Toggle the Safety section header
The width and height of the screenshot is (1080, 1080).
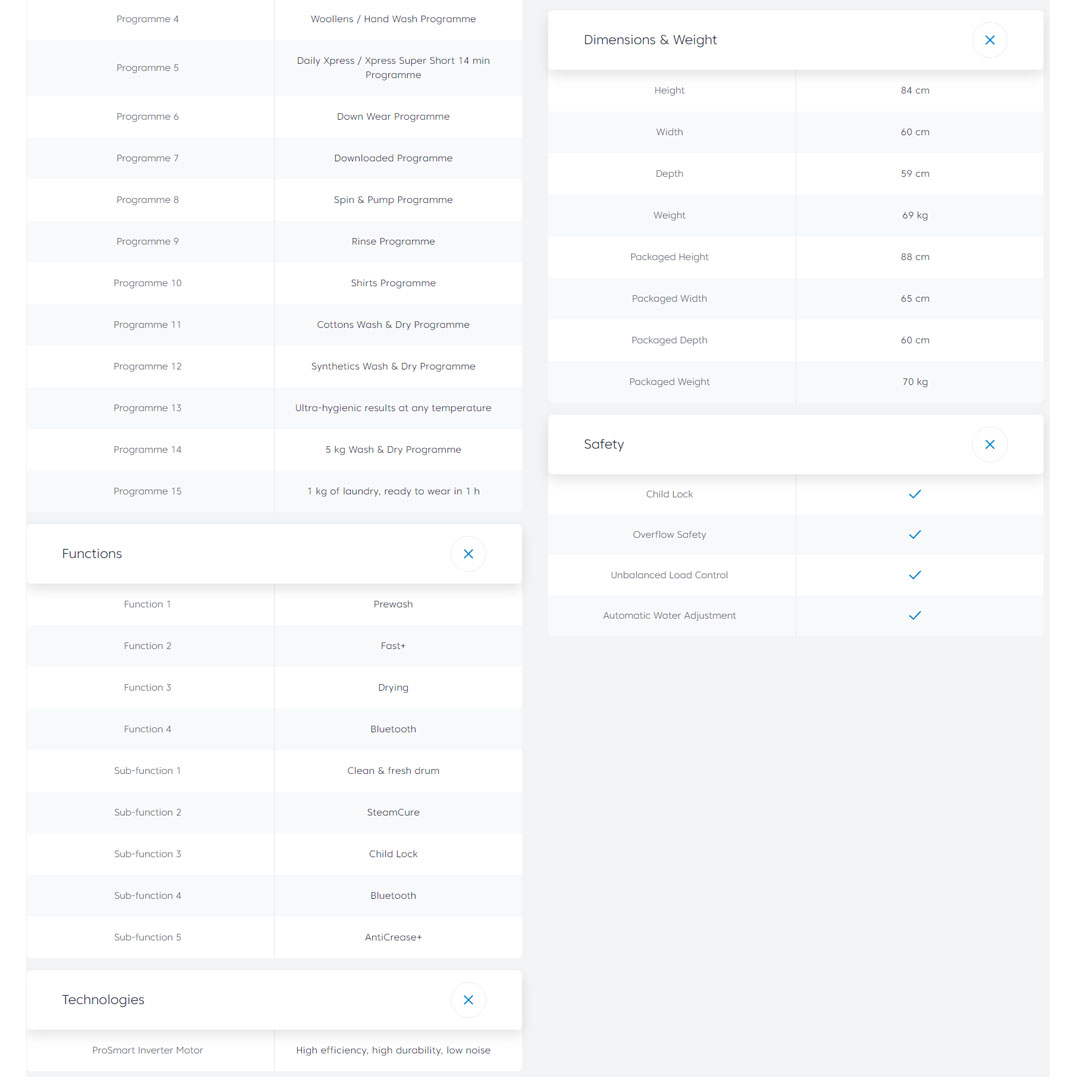[604, 444]
